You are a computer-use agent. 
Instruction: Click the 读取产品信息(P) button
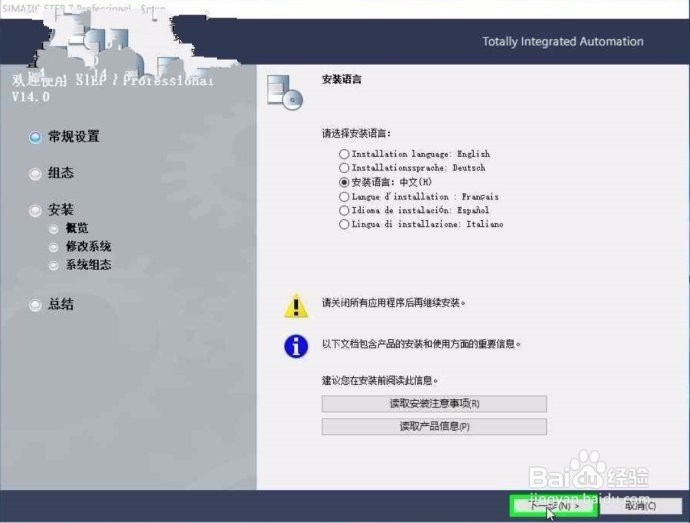pos(434,426)
